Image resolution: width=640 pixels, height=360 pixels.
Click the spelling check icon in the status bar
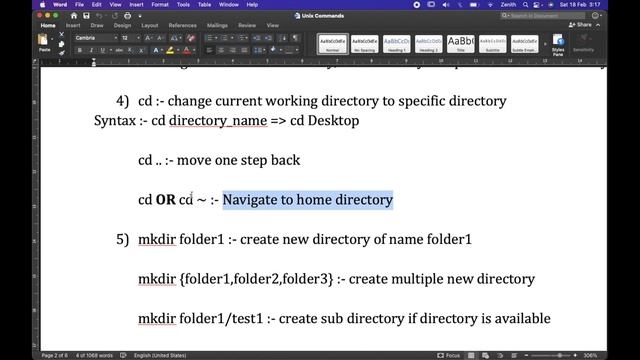click(123, 356)
